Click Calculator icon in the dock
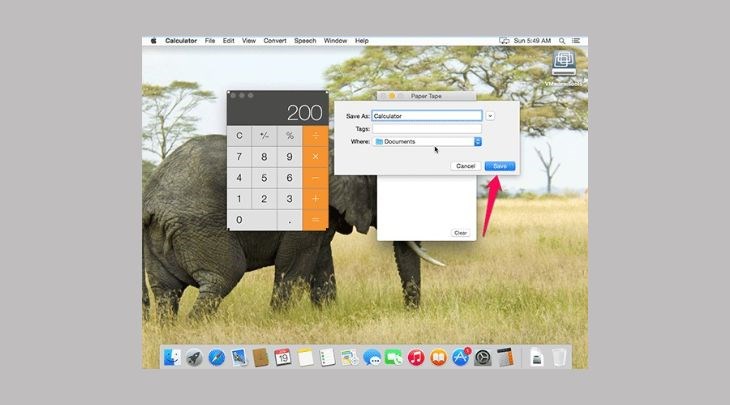730x405 pixels. (x=505, y=358)
